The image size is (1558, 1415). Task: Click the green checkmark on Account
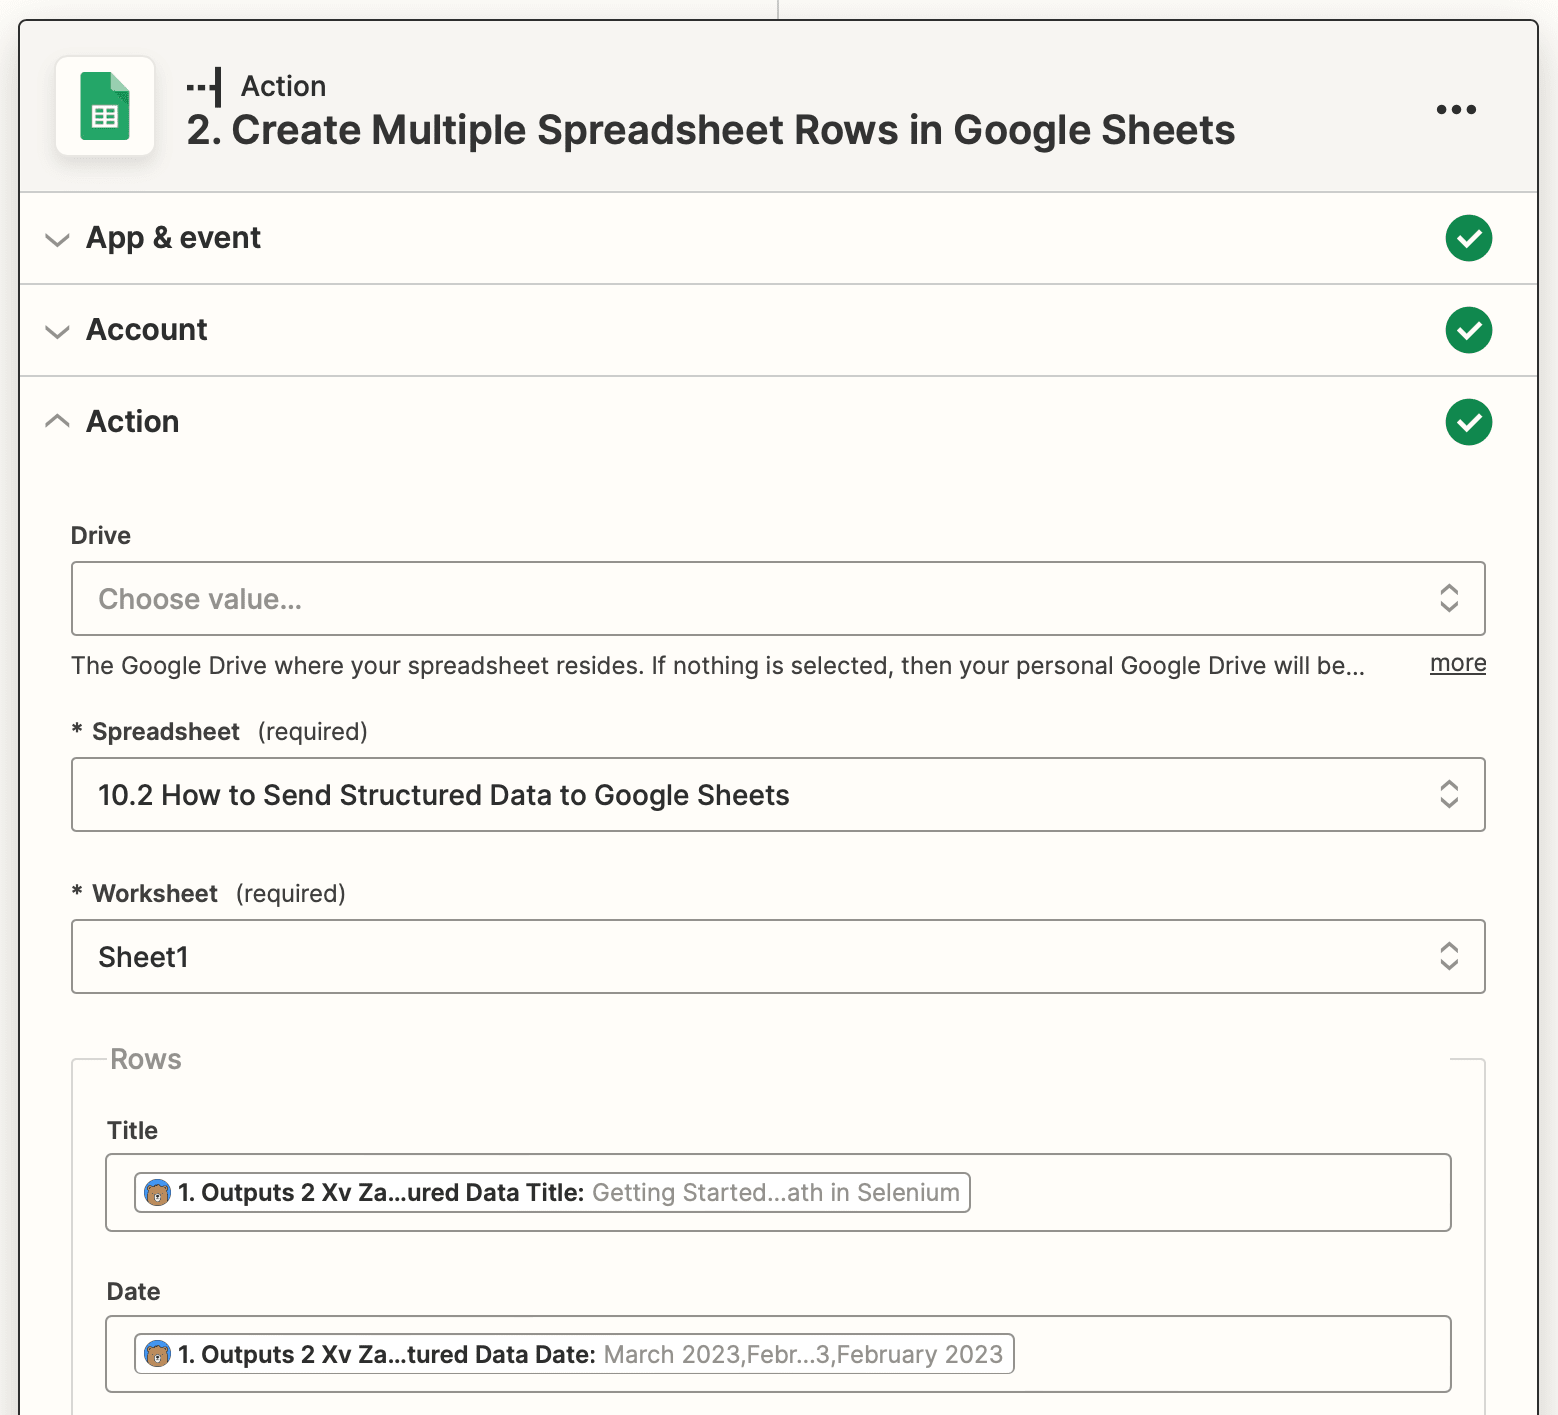tap(1468, 330)
